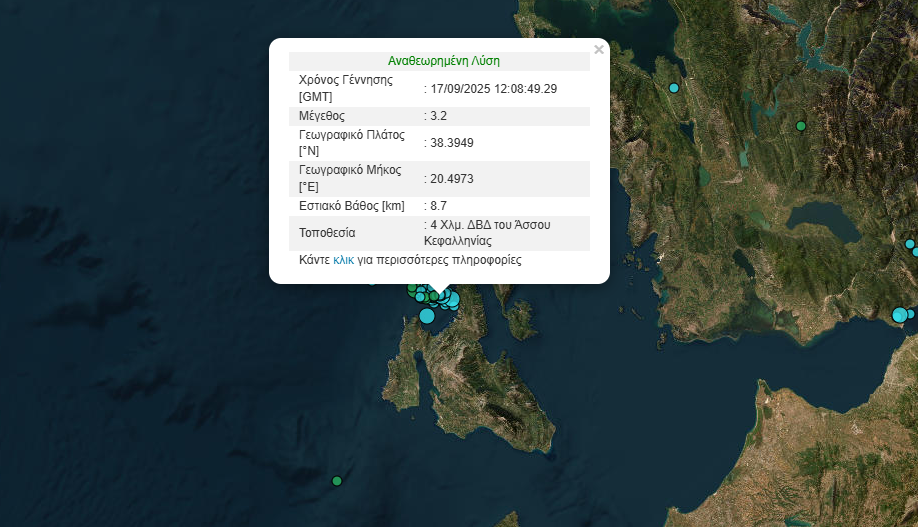Select the large cyan marker on the mainland's southern coast
The width and height of the screenshot is (918, 527).
tap(900, 315)
